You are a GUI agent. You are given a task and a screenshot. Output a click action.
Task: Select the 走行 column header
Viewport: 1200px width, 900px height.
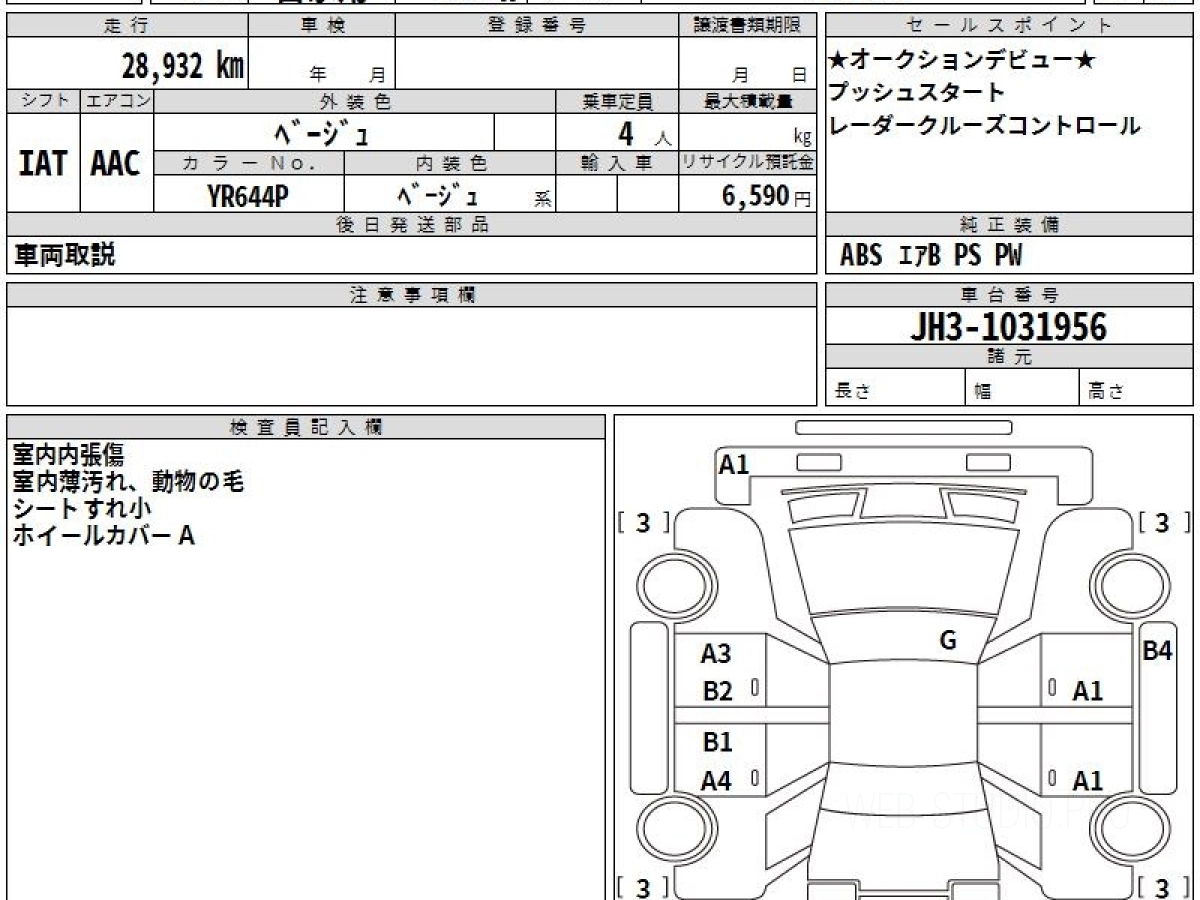(126, 26)
